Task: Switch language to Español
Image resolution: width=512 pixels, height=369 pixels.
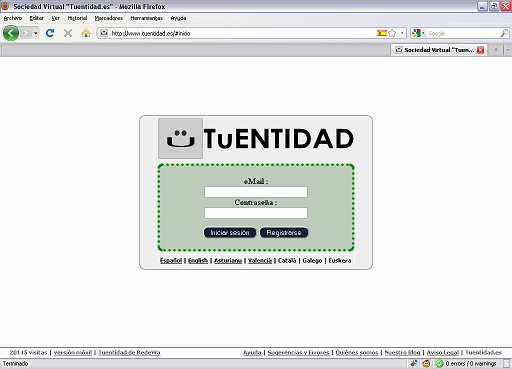Action: [171, 260]
